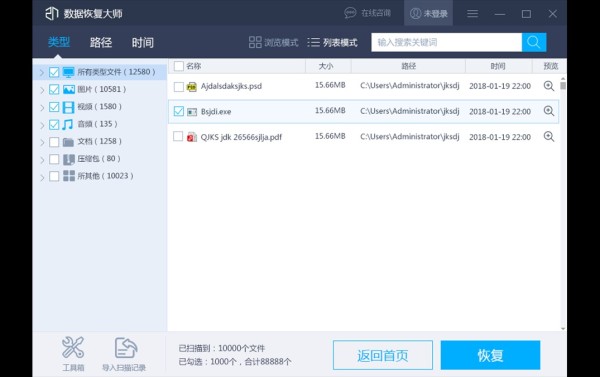Open the hamburger main menu icon
The height and width of the screenshot is (377, 600).
tap(473, 14)
